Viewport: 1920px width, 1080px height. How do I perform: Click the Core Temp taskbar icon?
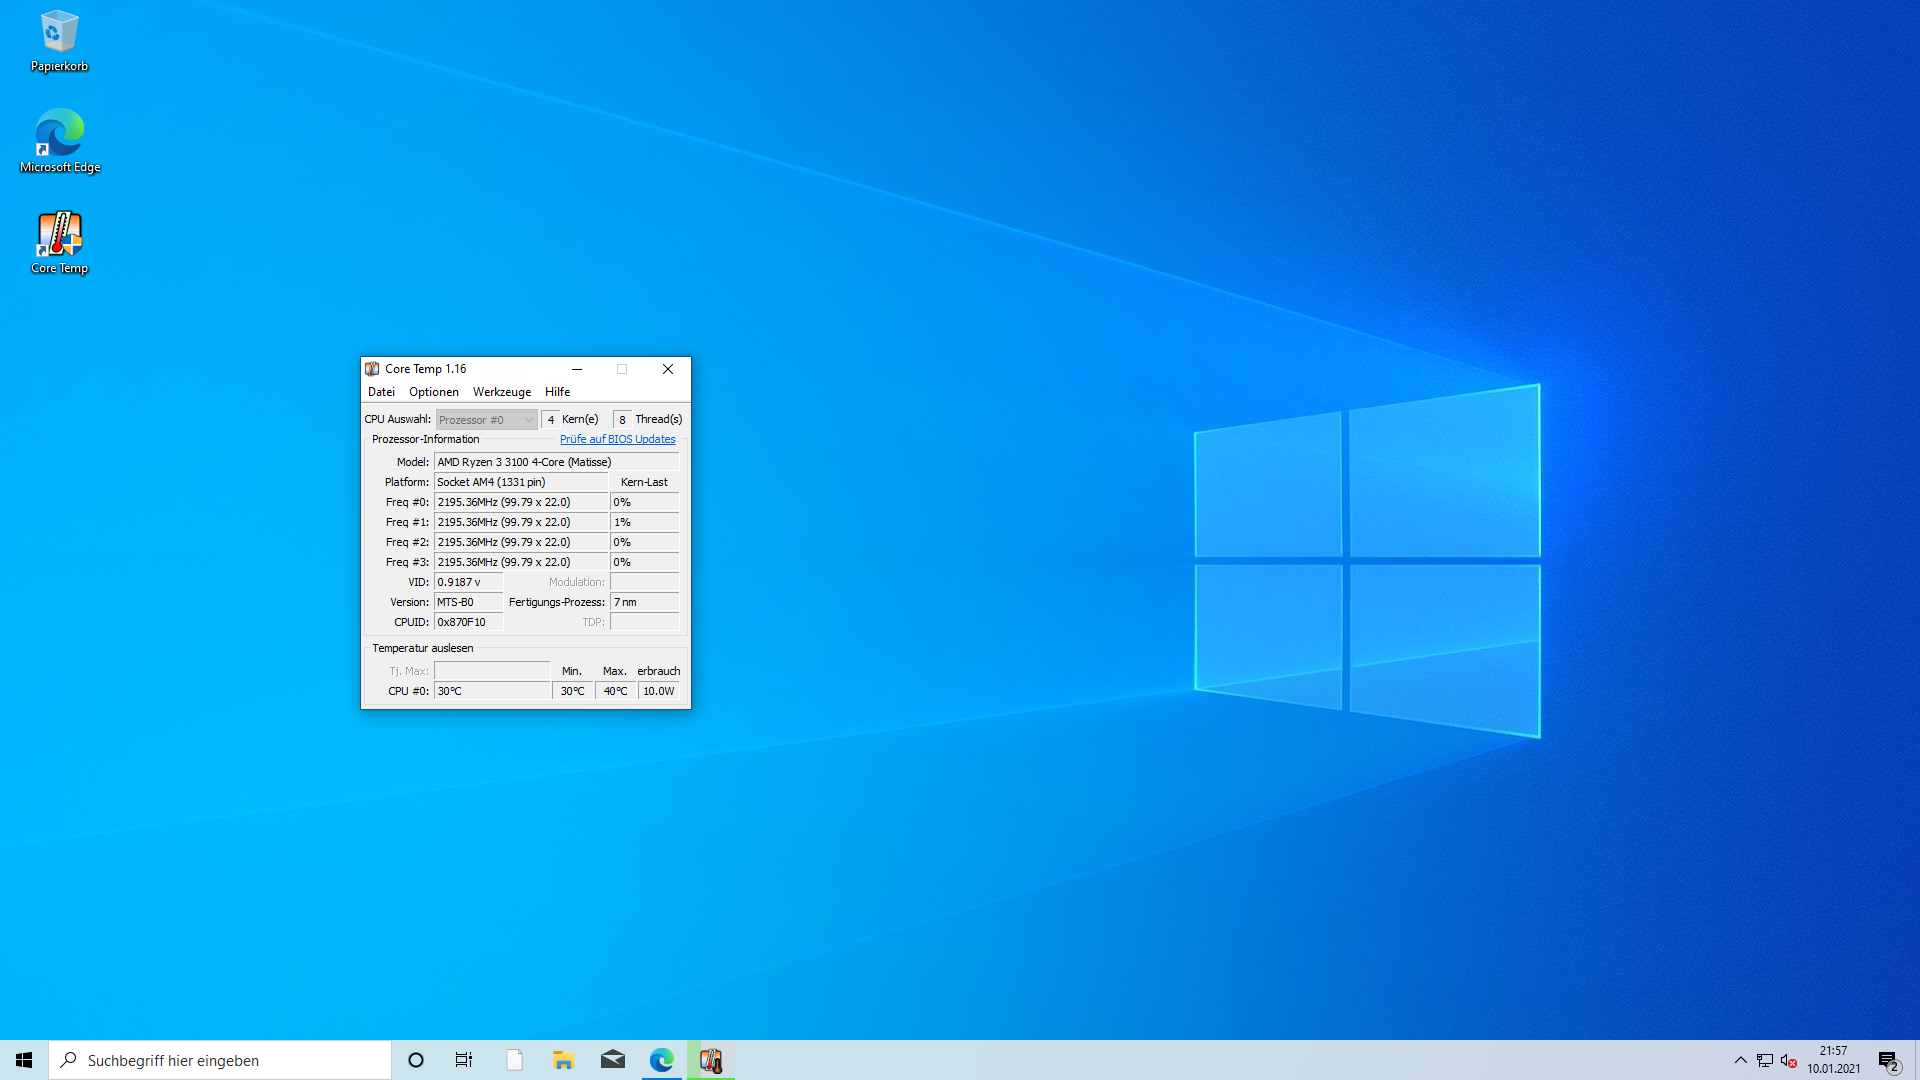pos(711,1060)
